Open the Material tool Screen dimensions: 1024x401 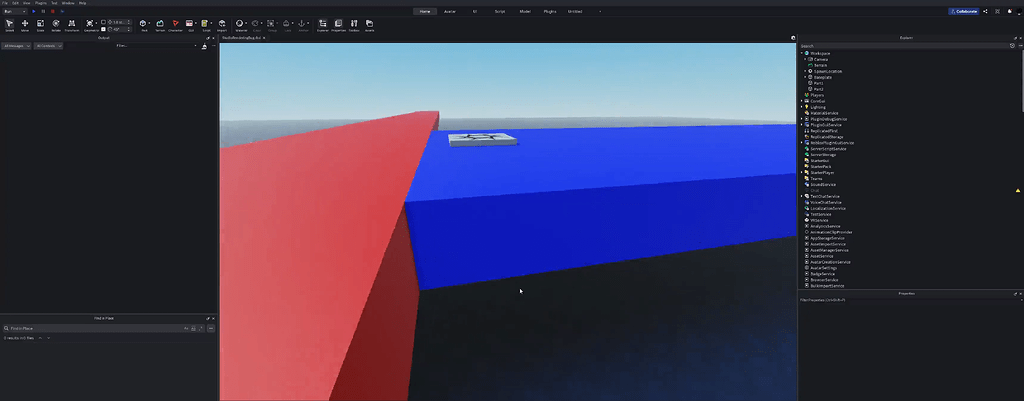(x=240, y=24)
